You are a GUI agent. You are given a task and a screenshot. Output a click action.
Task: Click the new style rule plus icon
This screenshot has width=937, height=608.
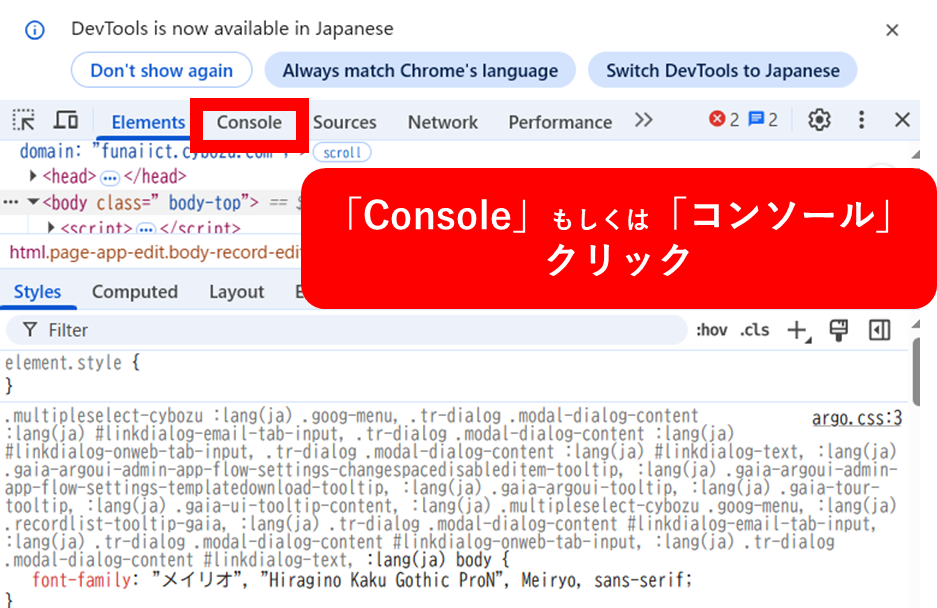click(797, 331)
